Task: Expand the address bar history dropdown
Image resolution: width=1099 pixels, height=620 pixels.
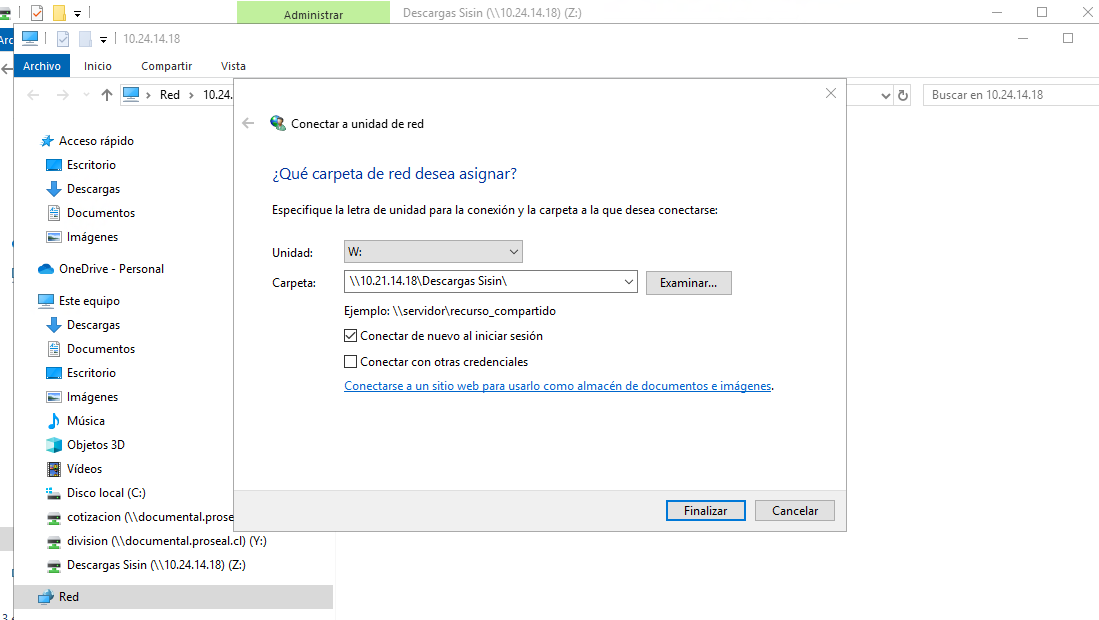Action: [x=885, y=95]
